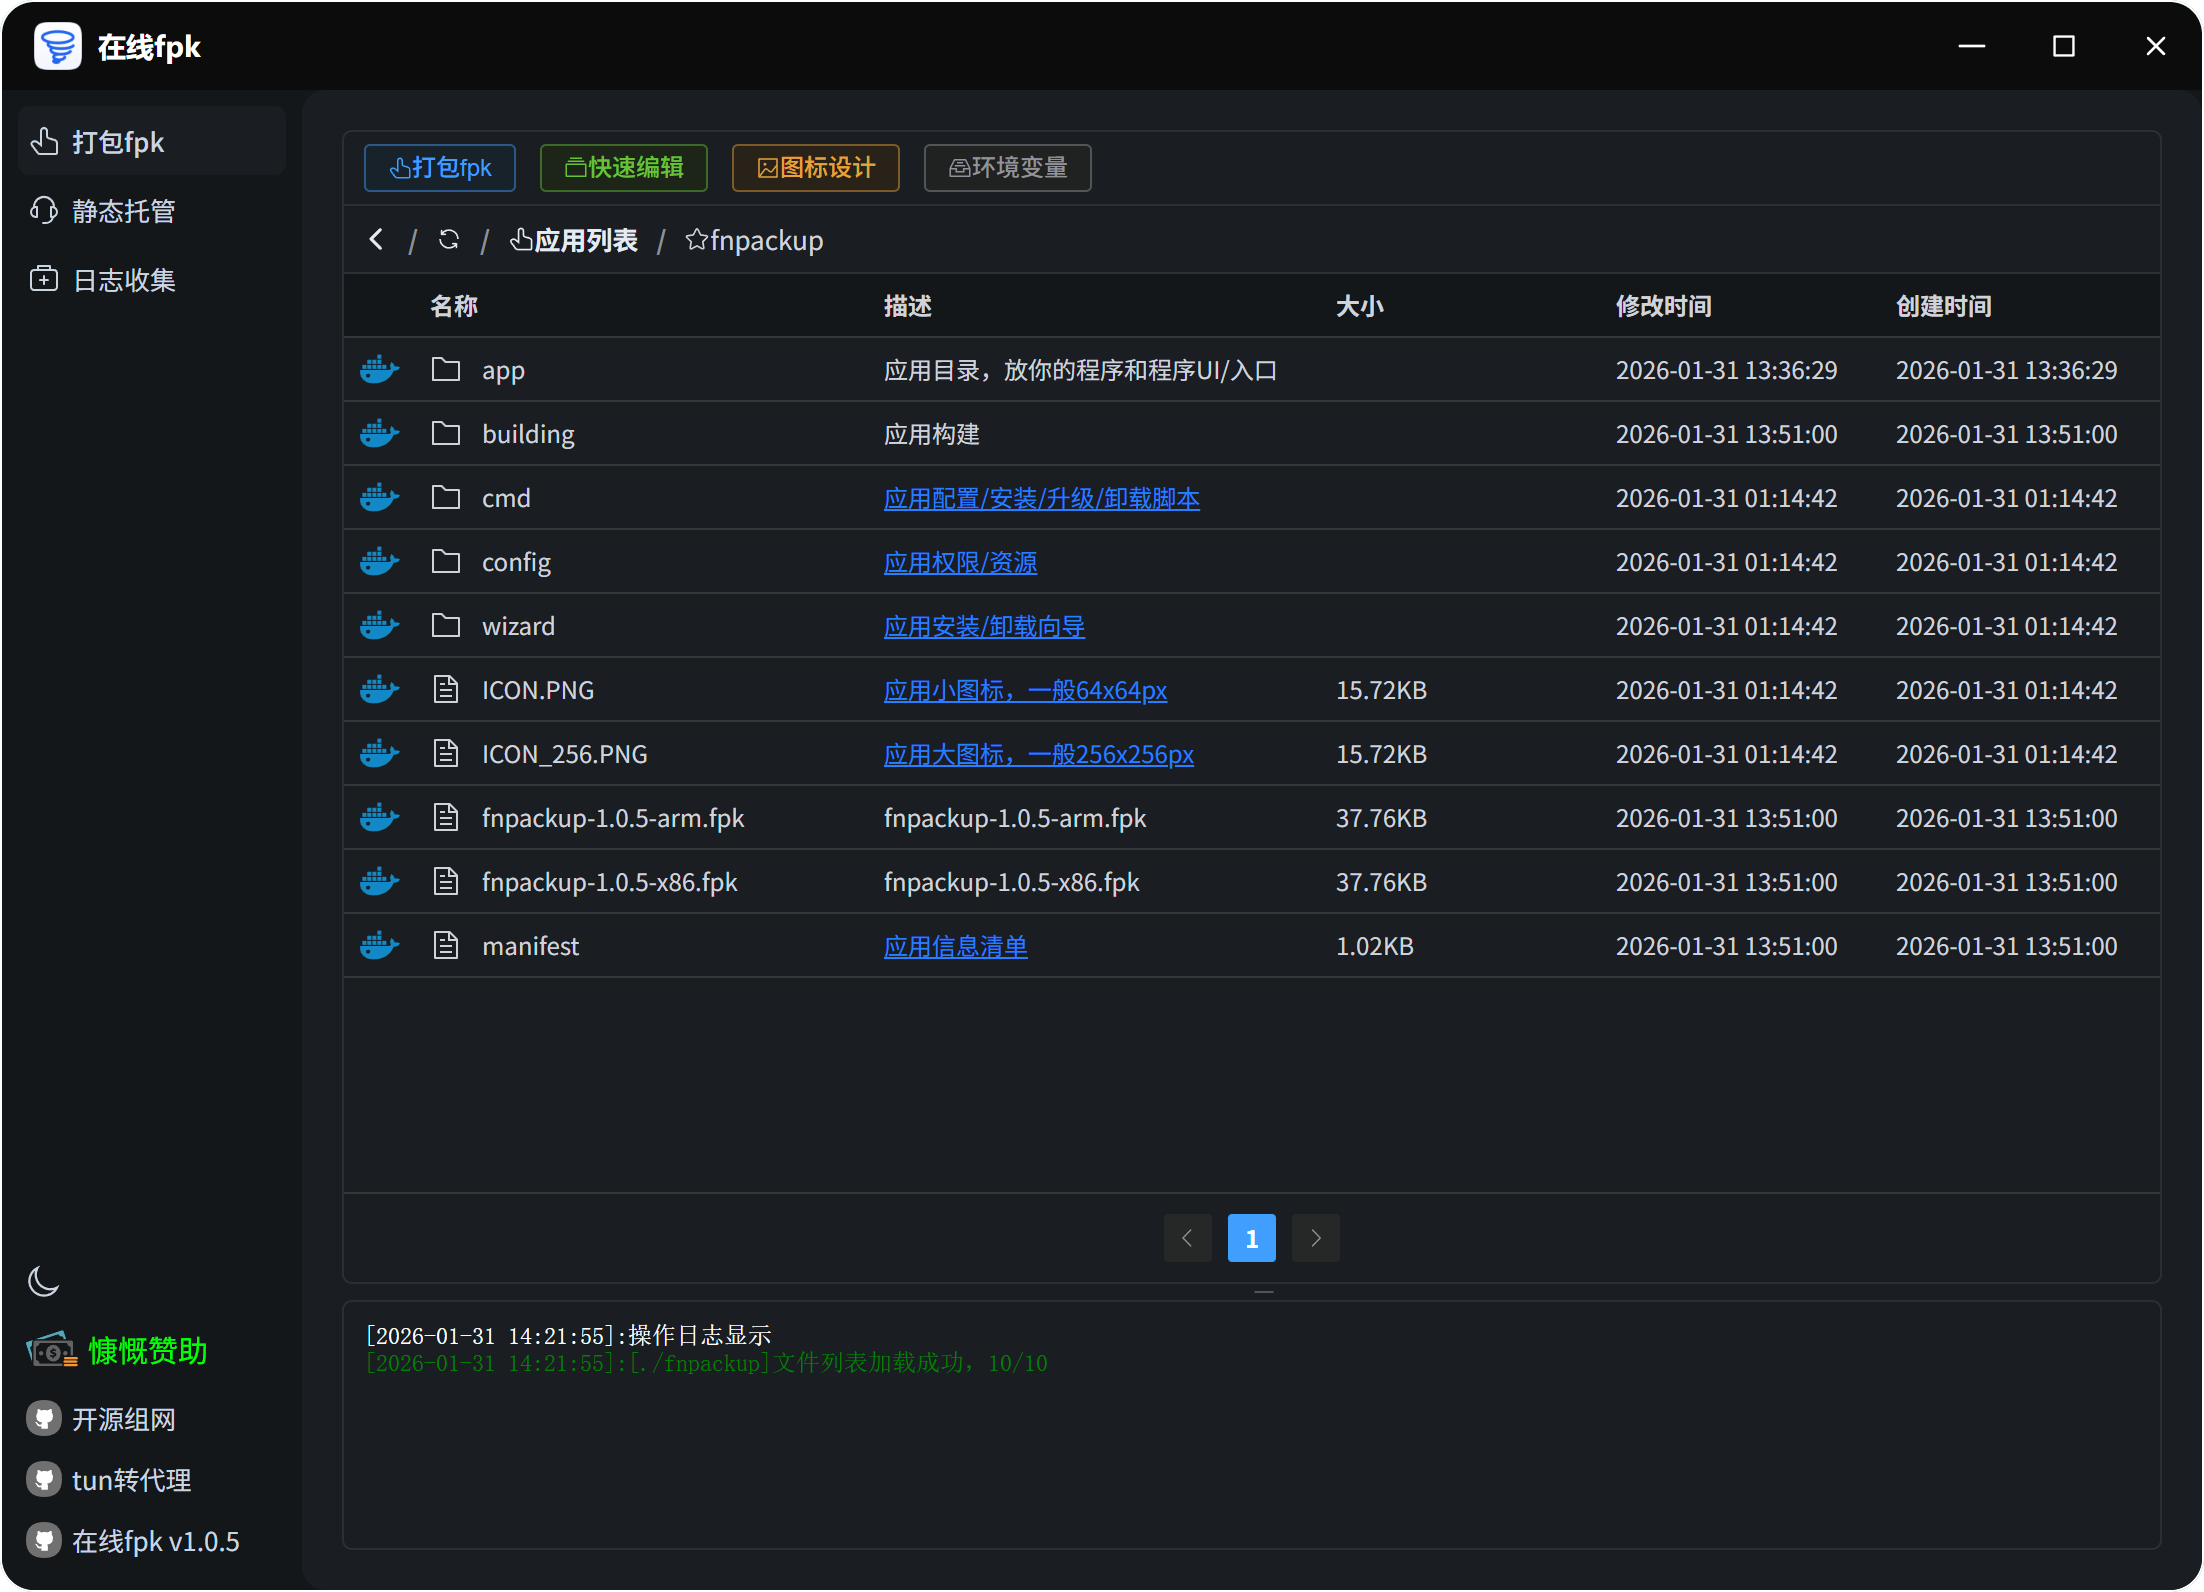
Task: Click the 应用列表 breadcrumb item
Action: 574,240
